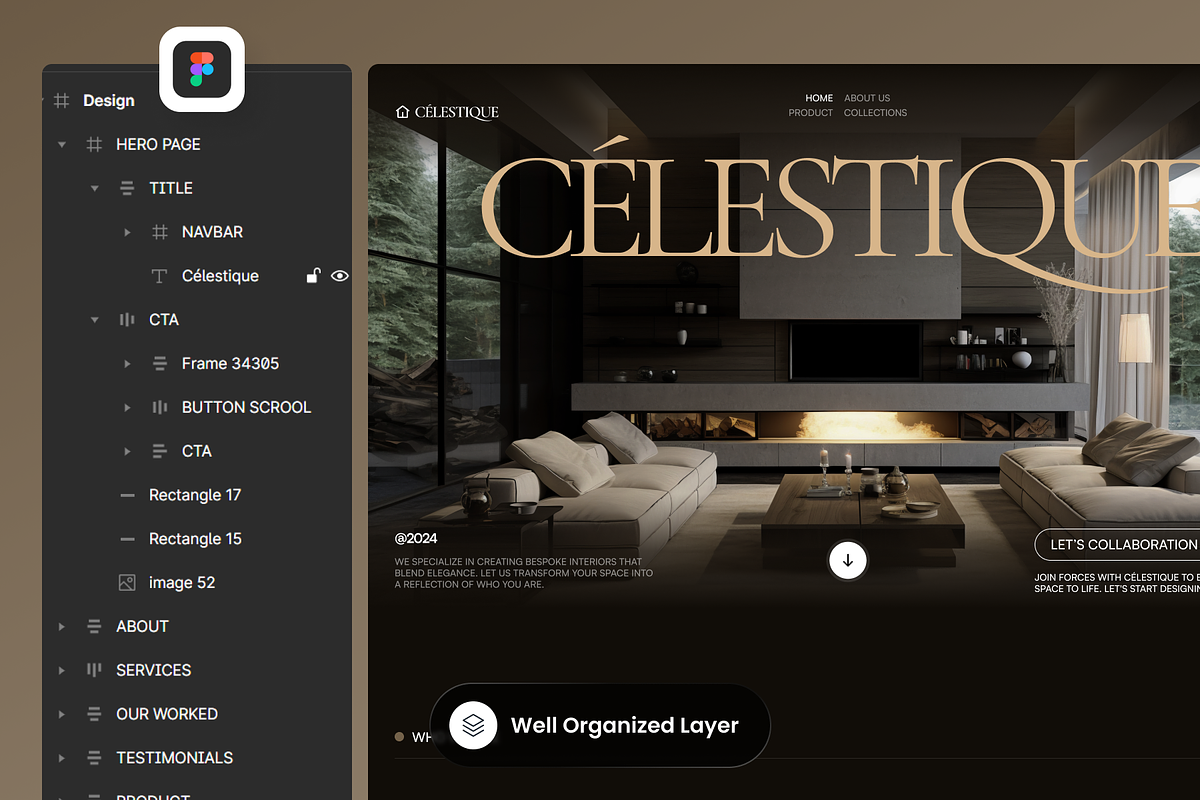Click the auto layout icon beside BUTTON SCROOL
The height and width of the screenshot is (800, 1200).
coord(158,407)
